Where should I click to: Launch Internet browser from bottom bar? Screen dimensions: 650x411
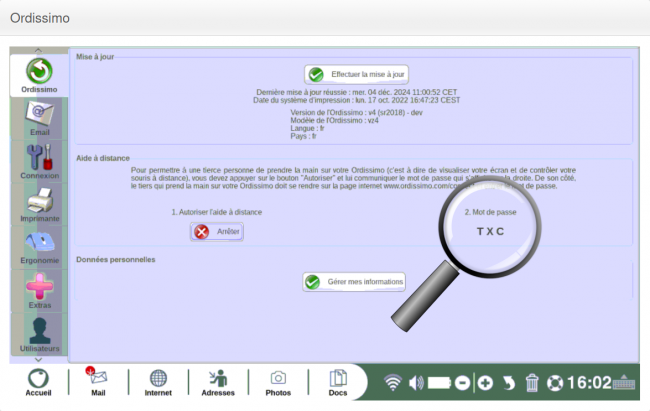tap(158, 383)
